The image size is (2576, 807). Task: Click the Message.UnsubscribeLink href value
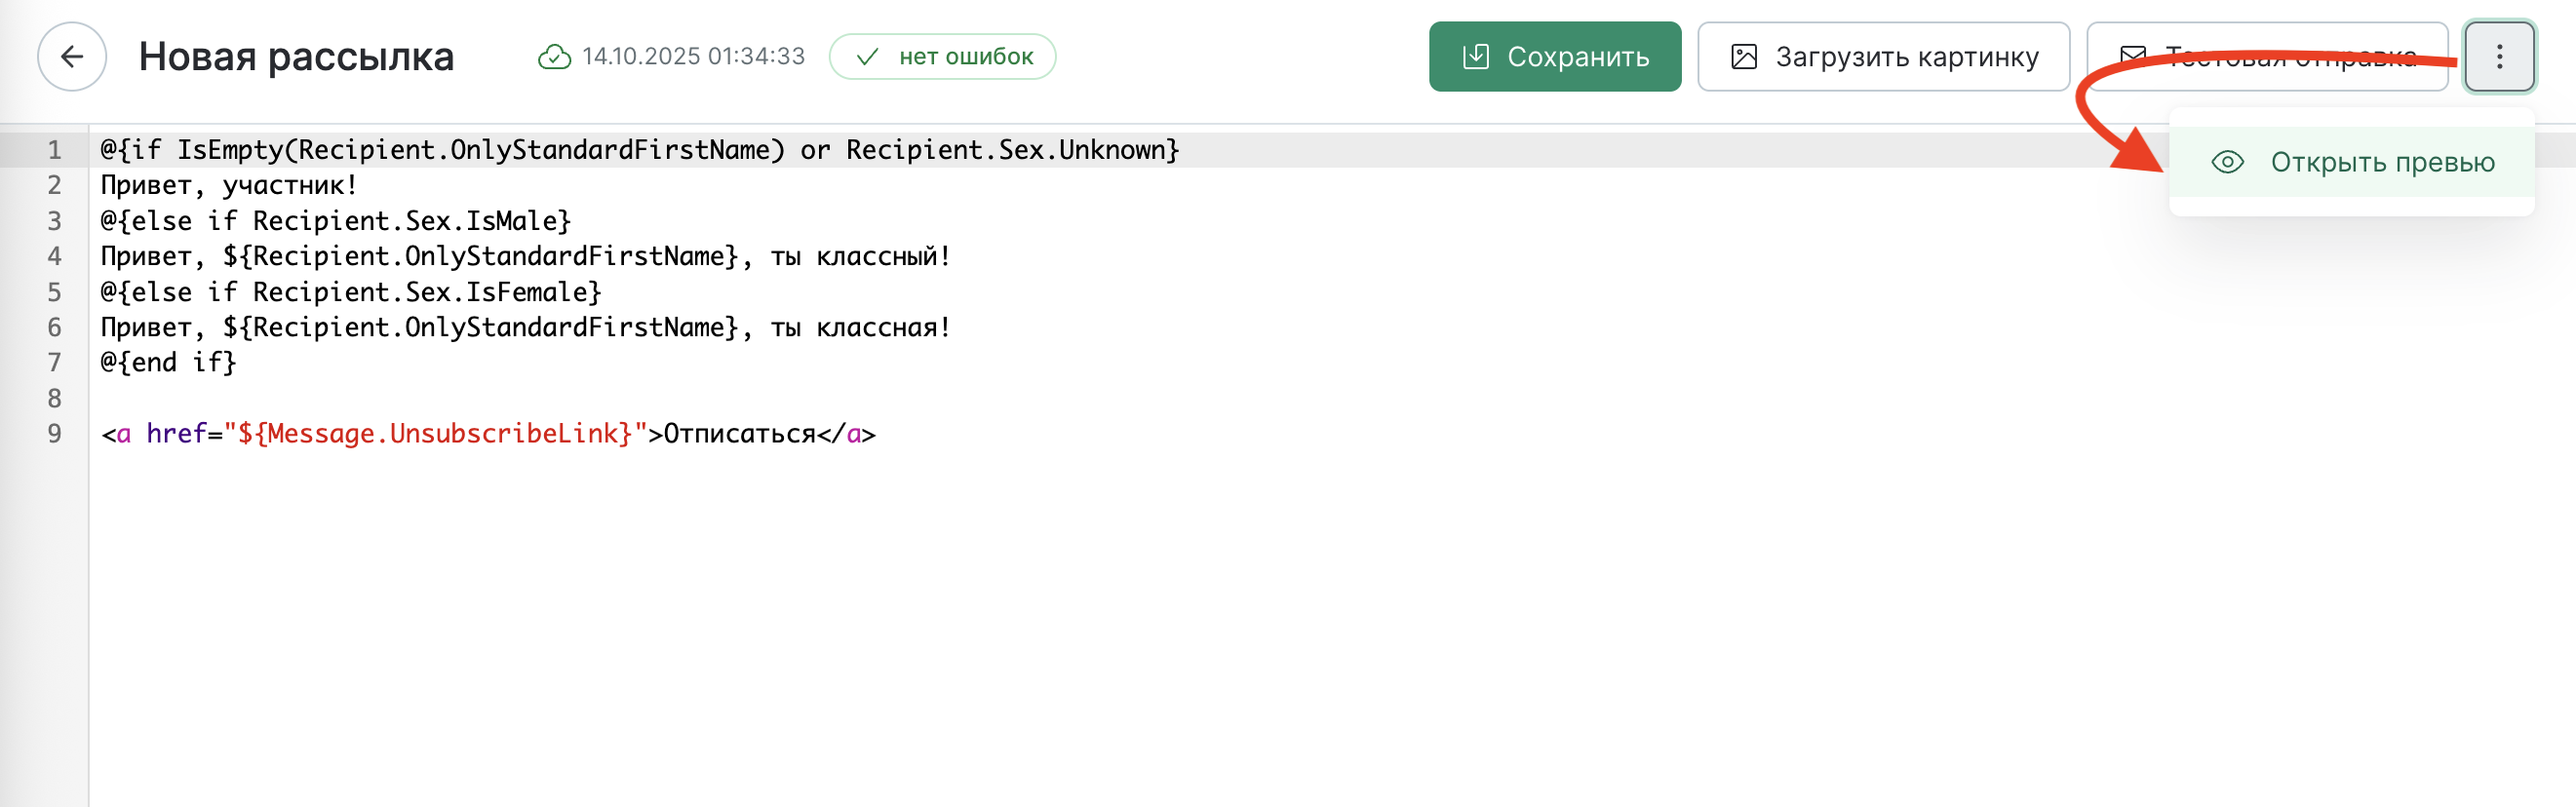point(434,434)
